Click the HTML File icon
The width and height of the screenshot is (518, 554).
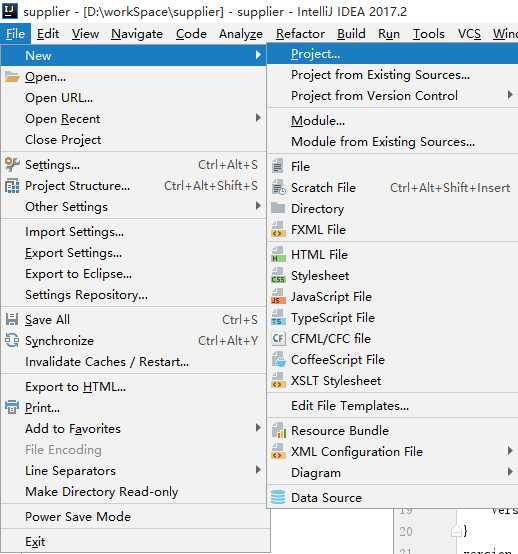coord(278,254)
